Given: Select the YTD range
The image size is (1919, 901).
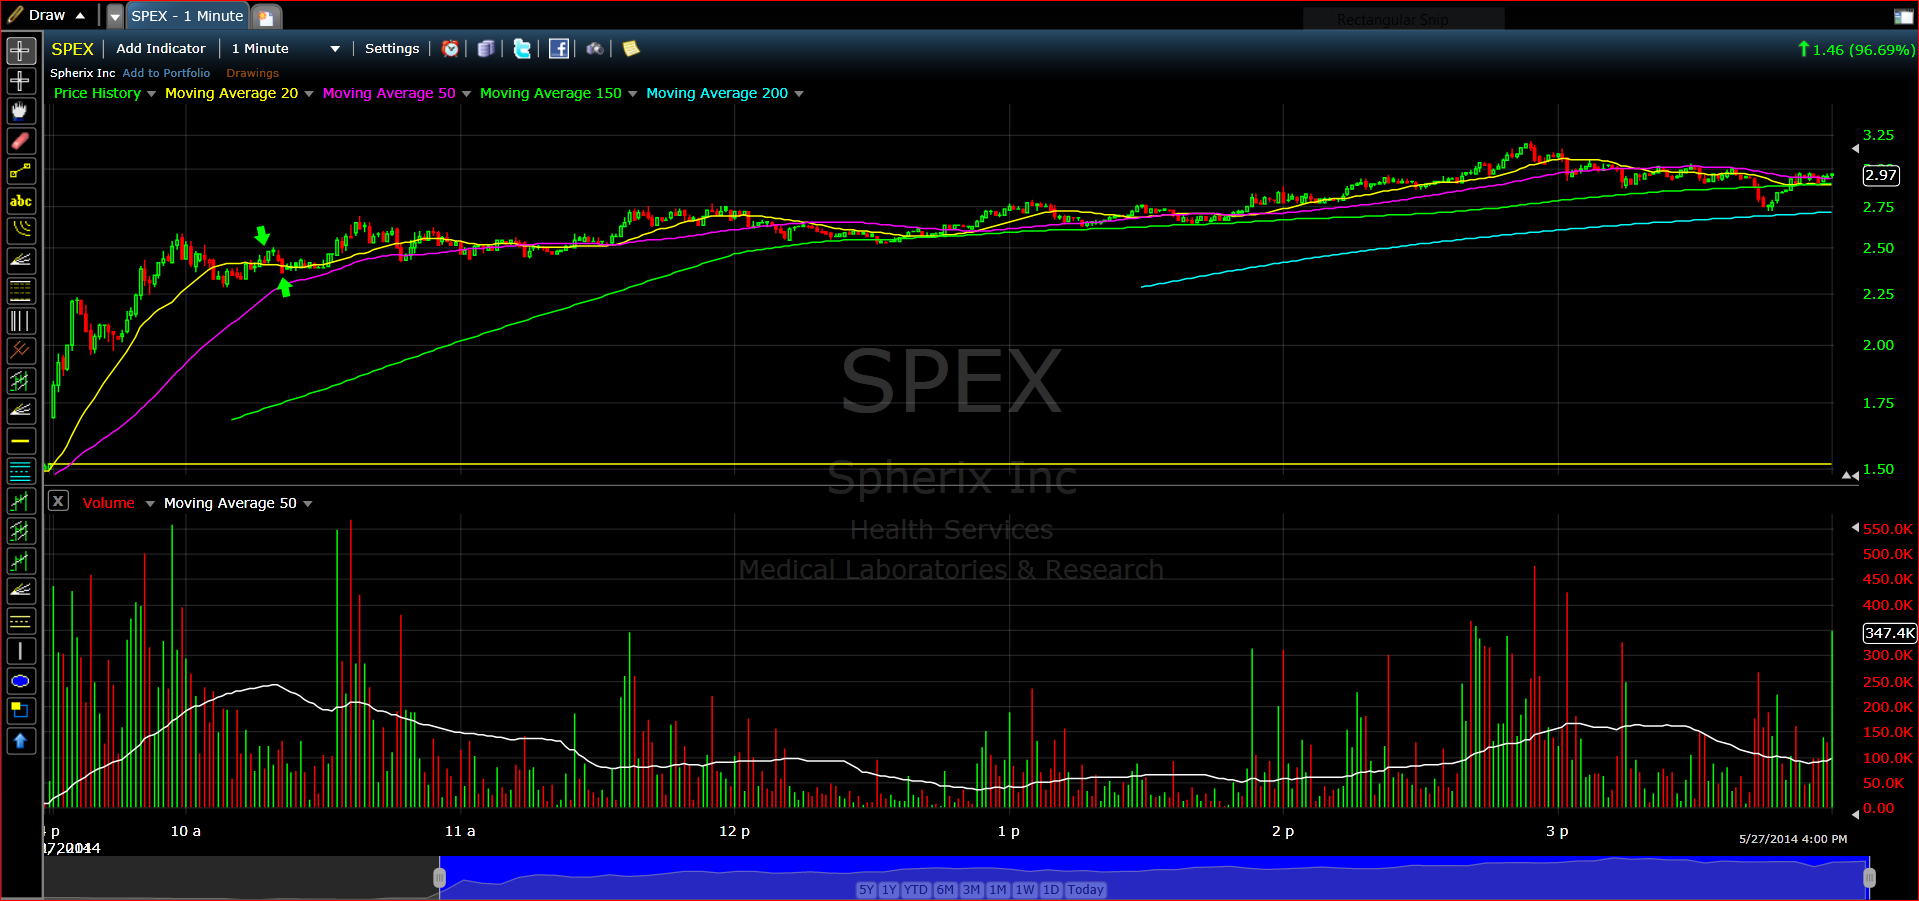Looking at the screenshot, I should pyautogui.click(x=916, y=889).
